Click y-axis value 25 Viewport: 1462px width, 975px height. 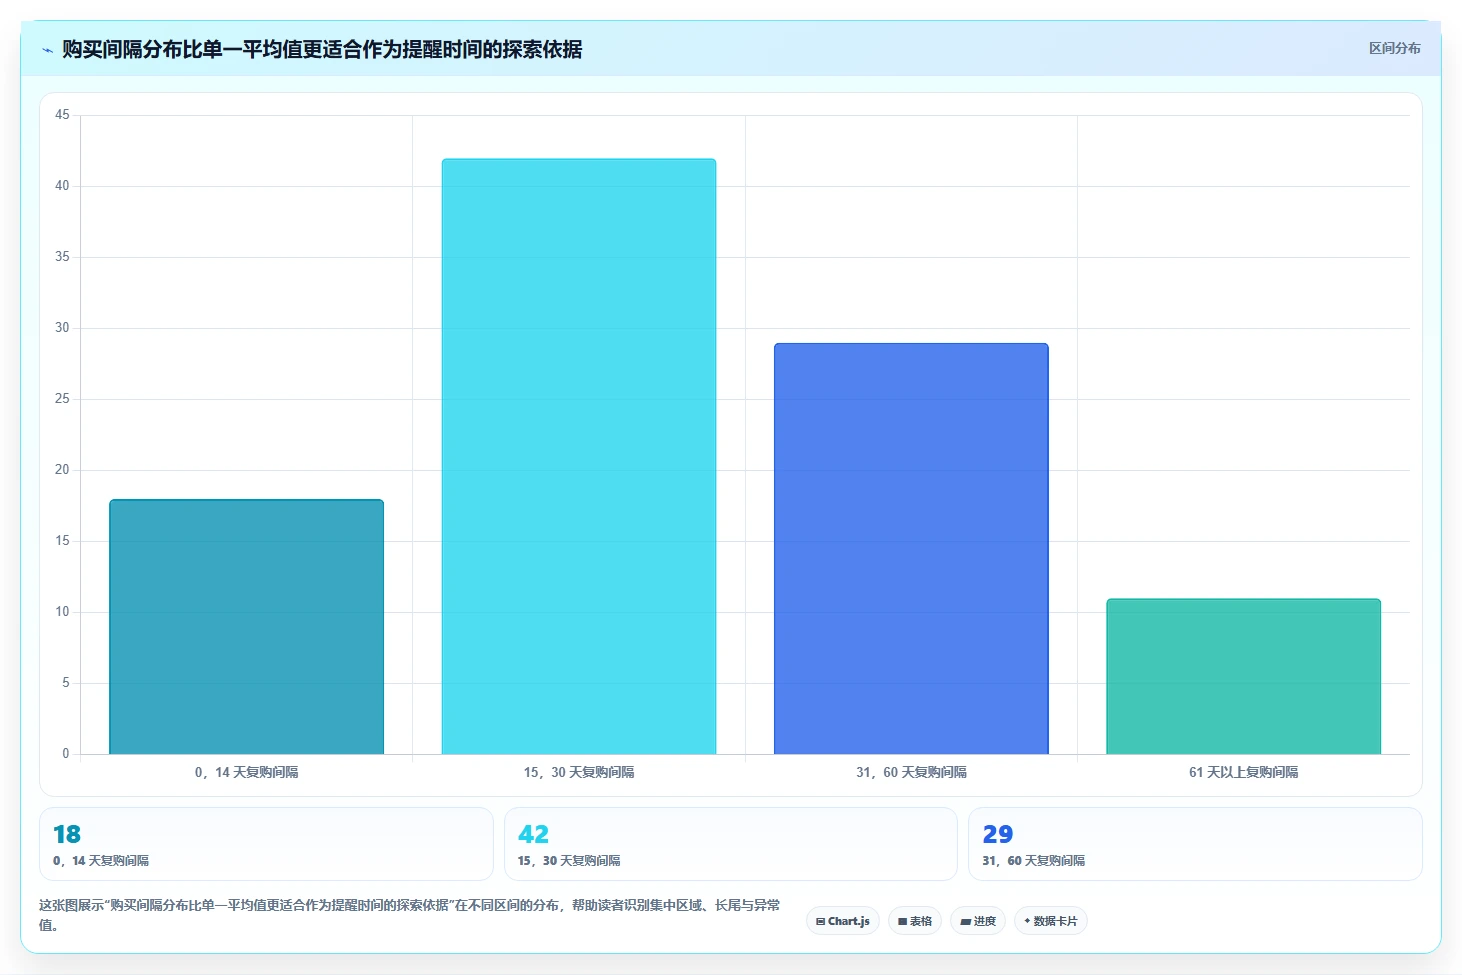click(x=62, y=399)
